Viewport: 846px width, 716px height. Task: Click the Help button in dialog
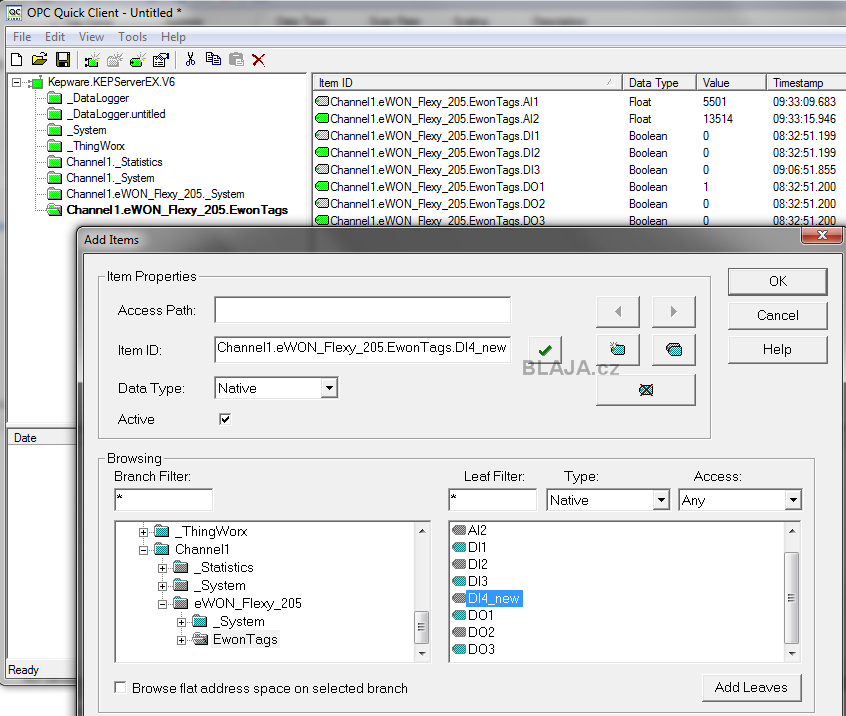pyautogui.click(x=777, y=349)
